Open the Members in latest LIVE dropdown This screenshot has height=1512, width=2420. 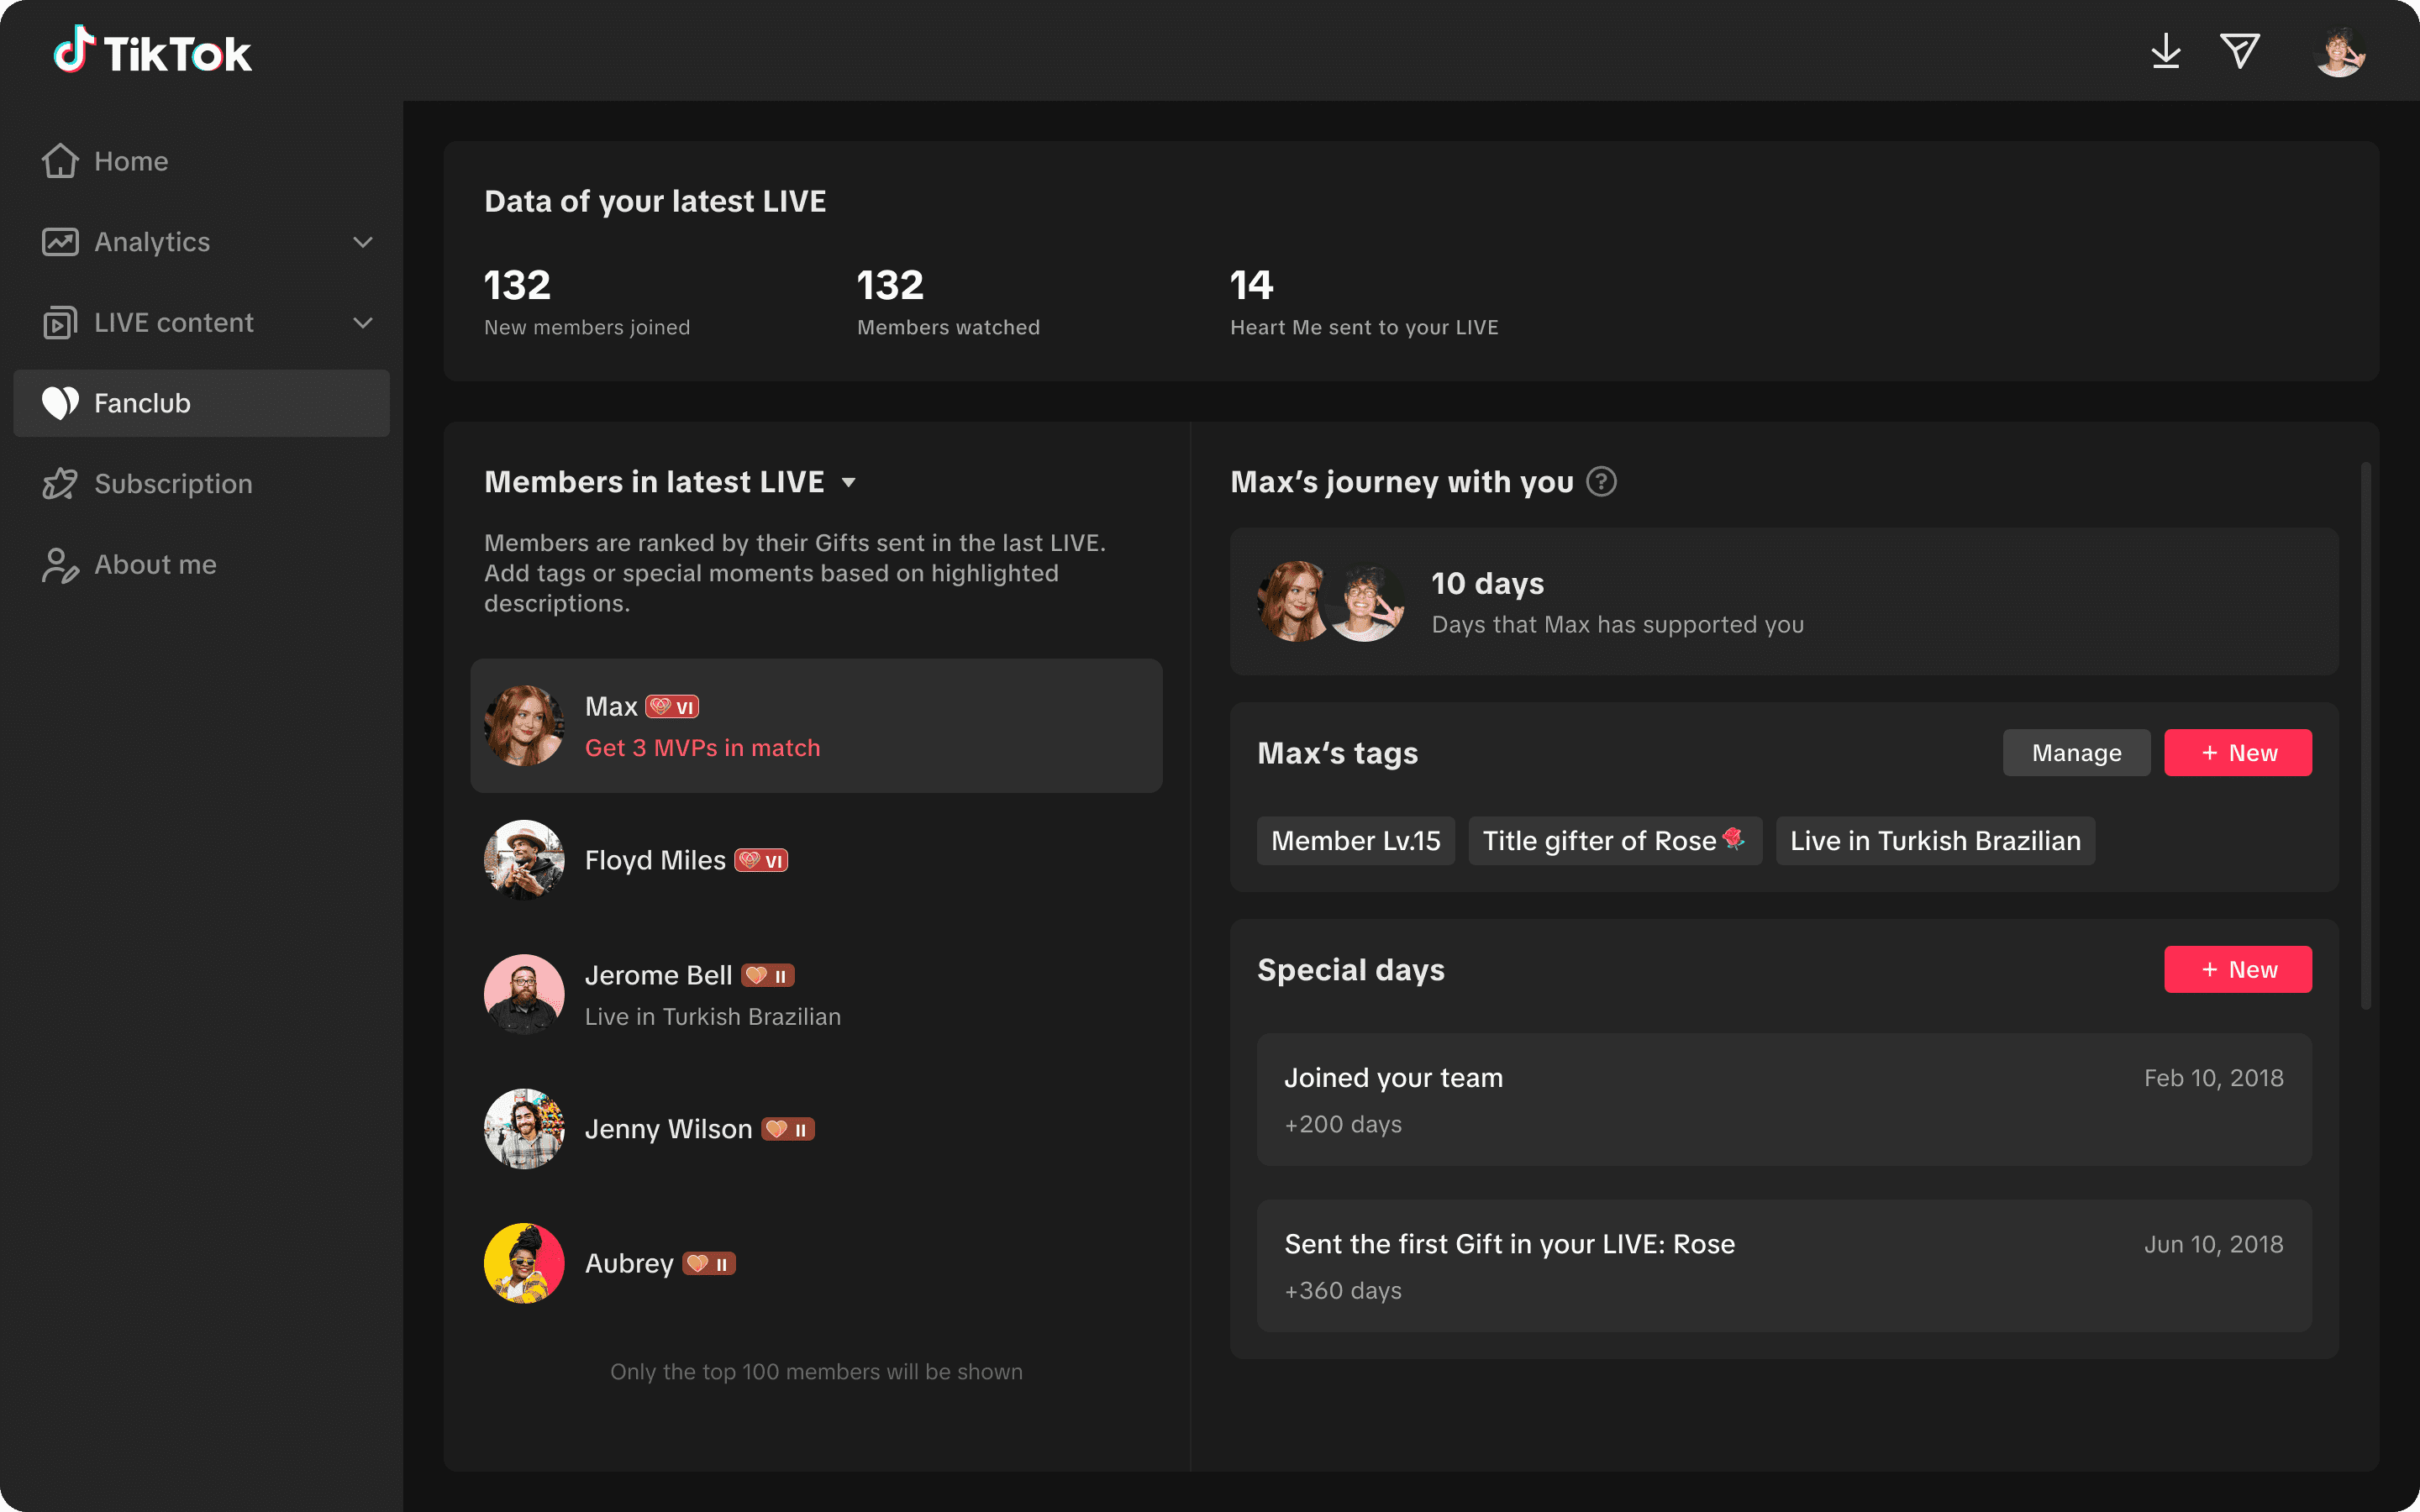[848, 483]
